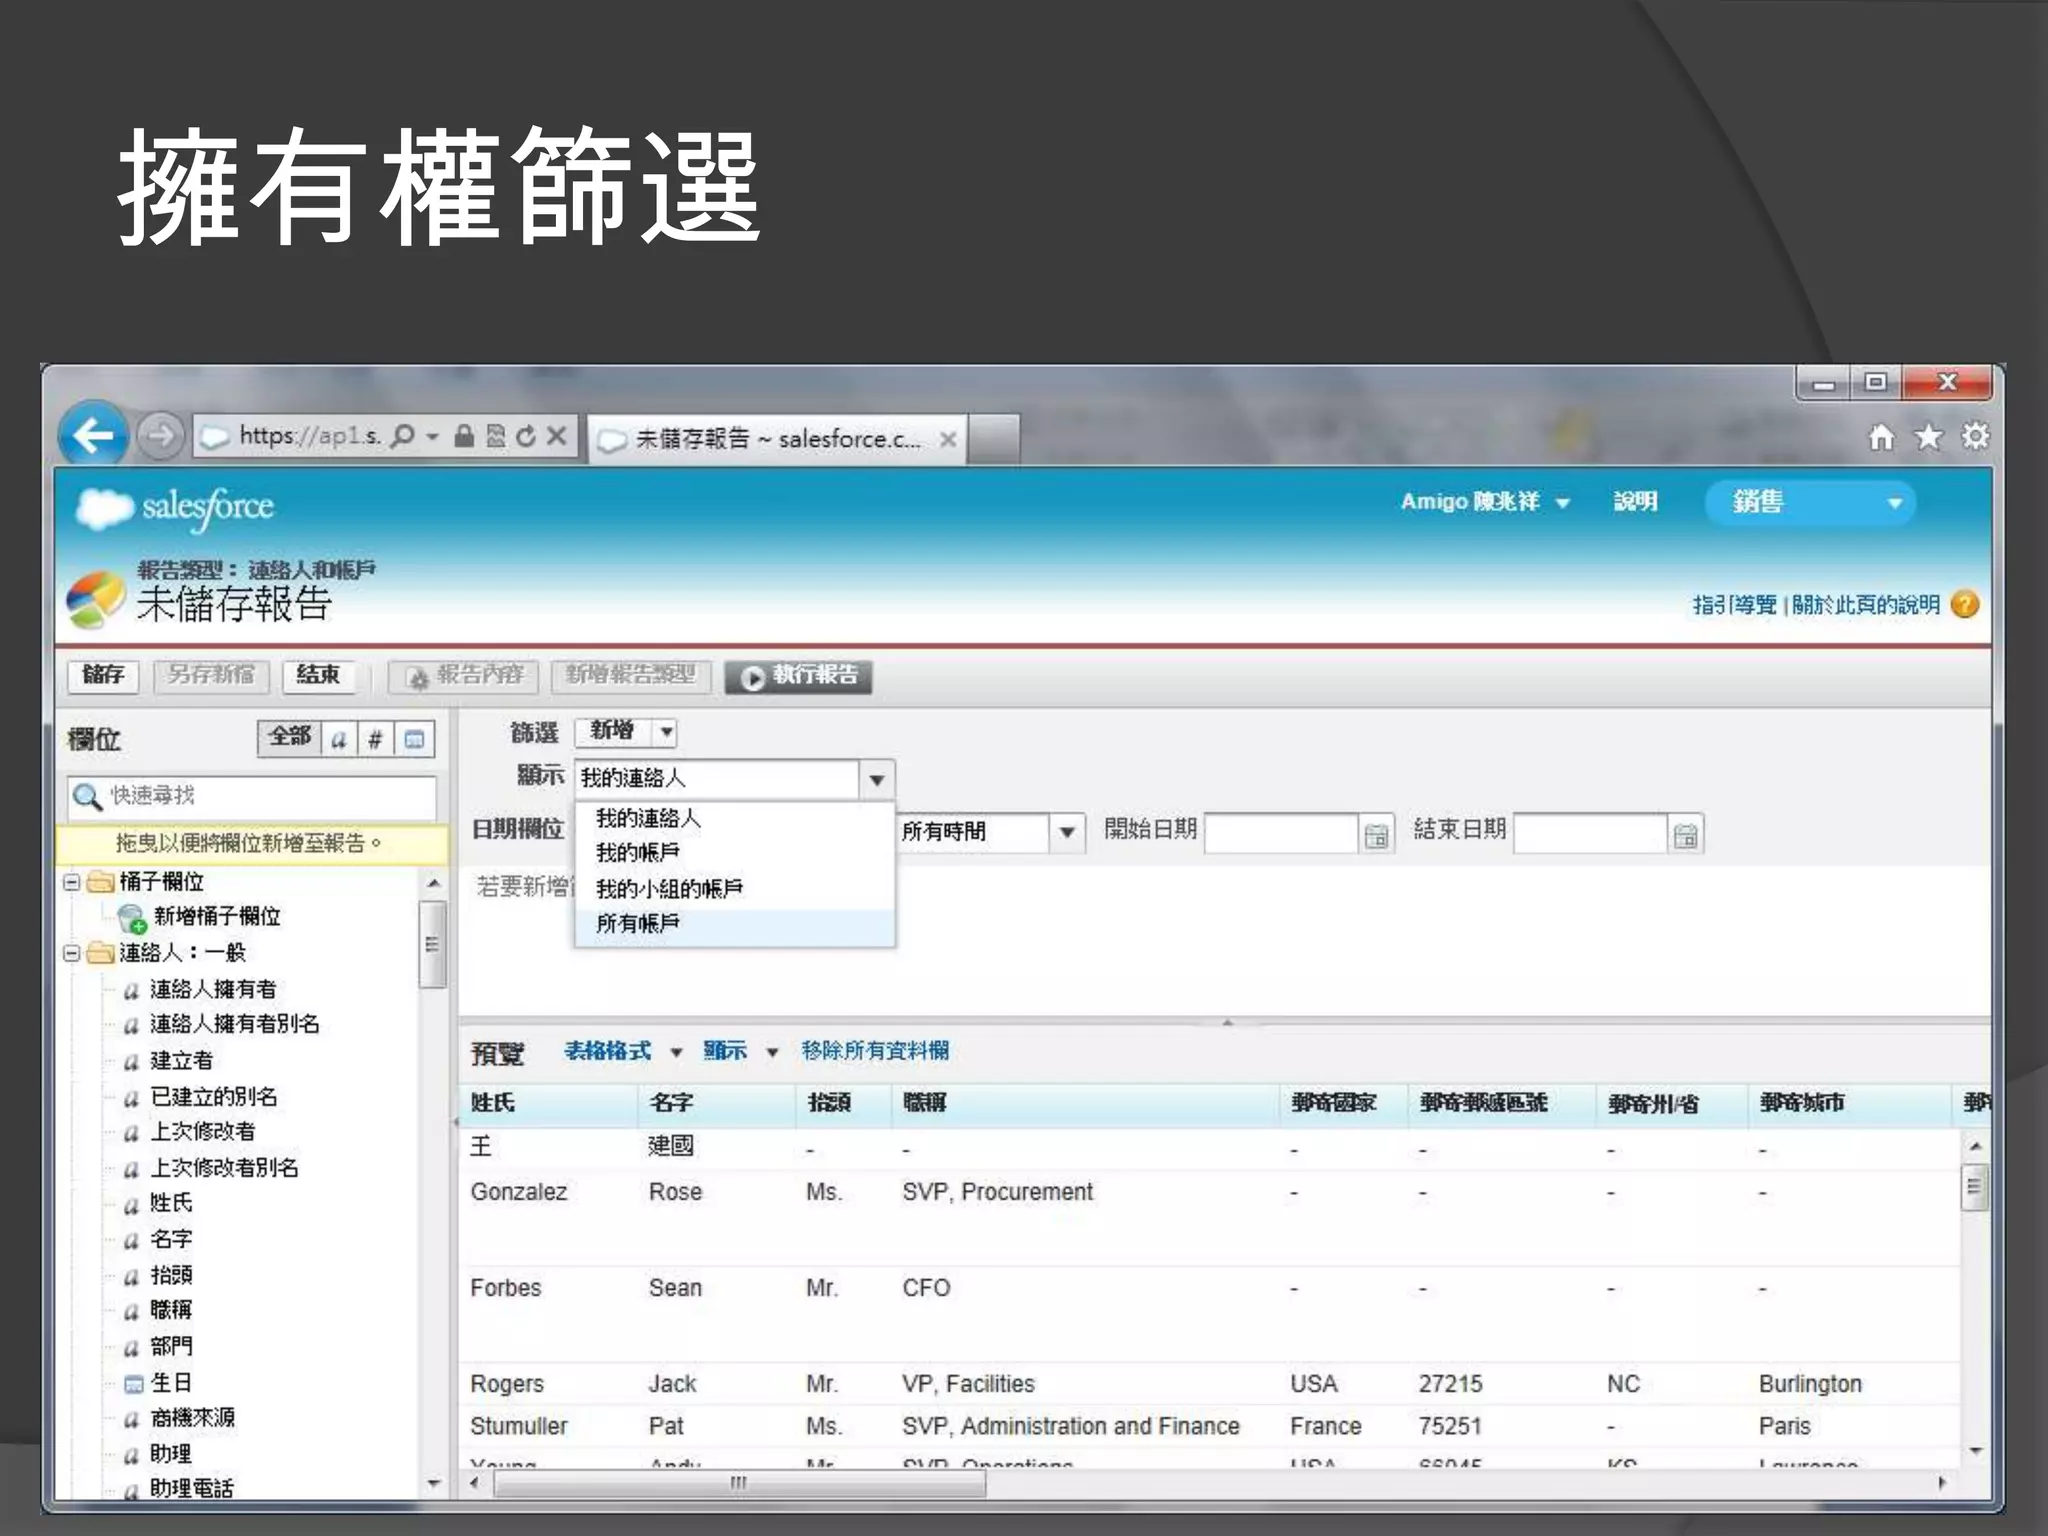
Task: Open the 銷售 app menu dropdown
Action: (1893, 503)
